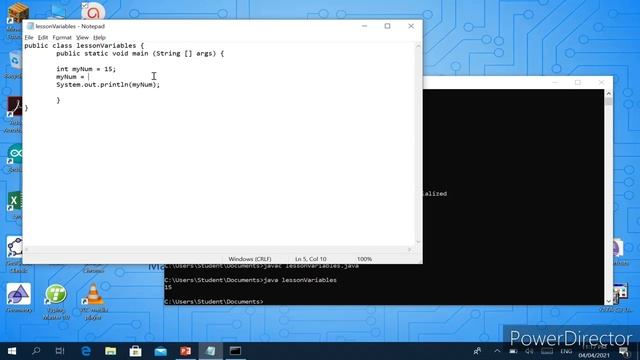The image size is (640, 360).
Task: Open the Format menu in Notepad
Action: click(x=62, y=38)
